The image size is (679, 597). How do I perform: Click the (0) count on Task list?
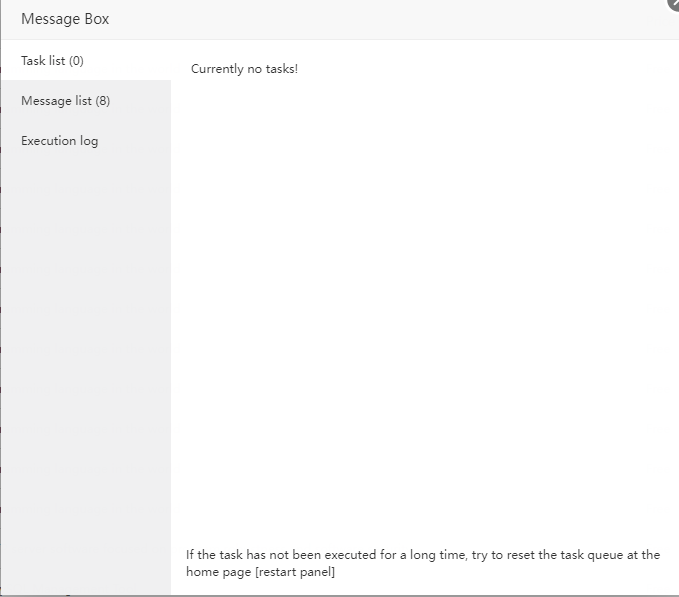76,61
